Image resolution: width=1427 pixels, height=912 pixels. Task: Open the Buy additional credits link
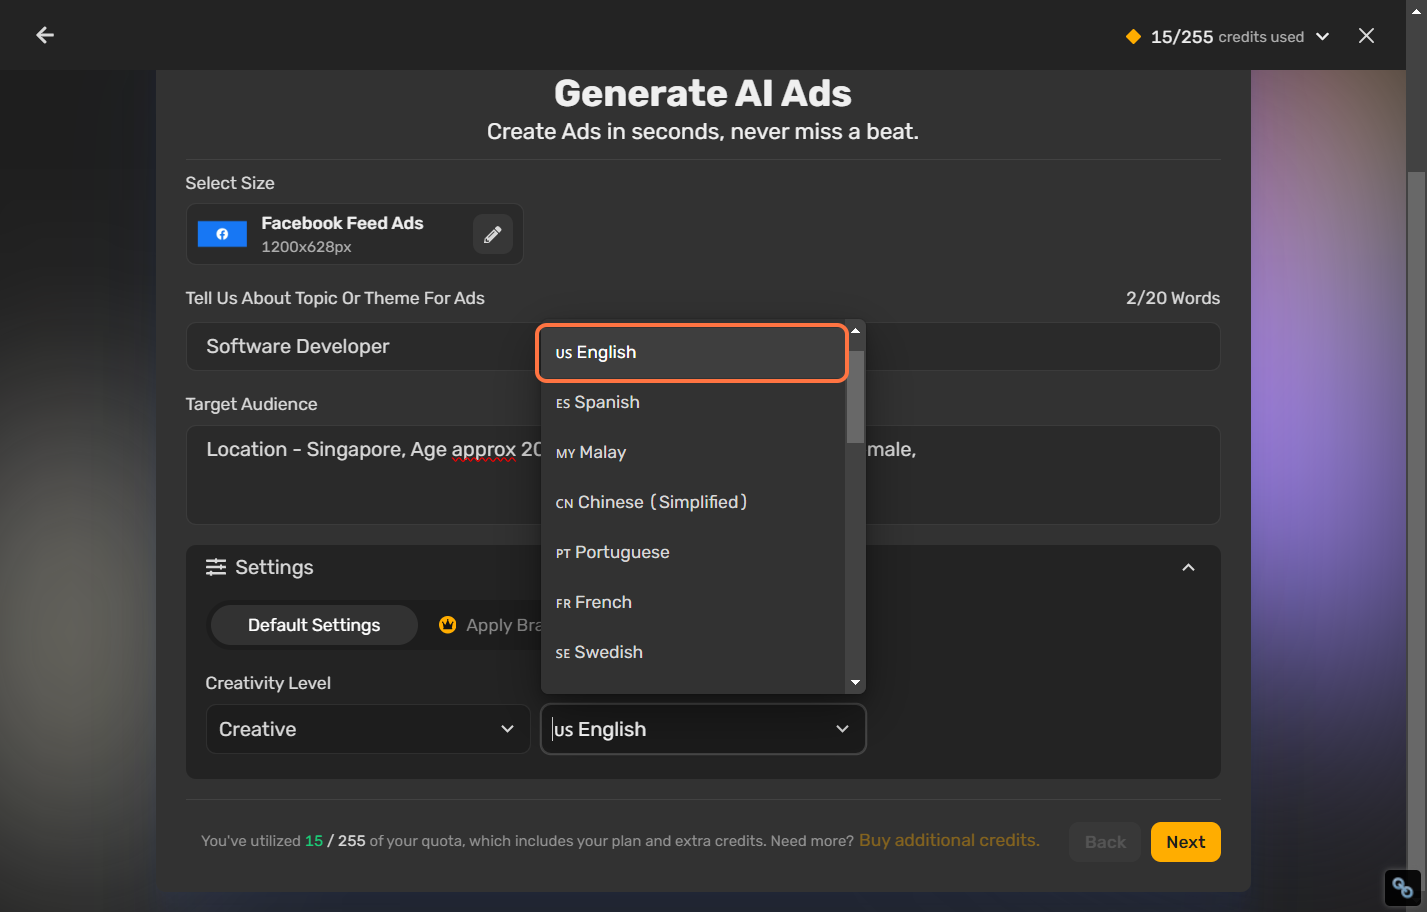(949, 840)
